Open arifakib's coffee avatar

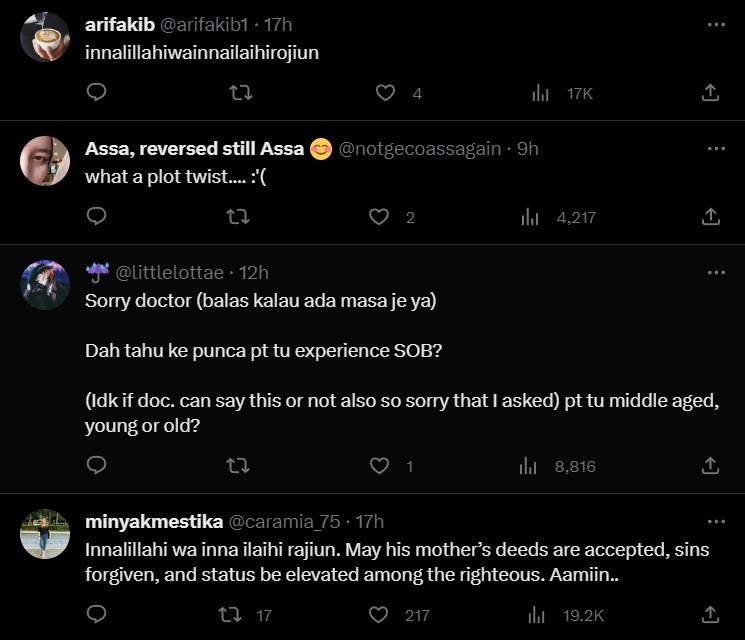[x=45, y=38]
